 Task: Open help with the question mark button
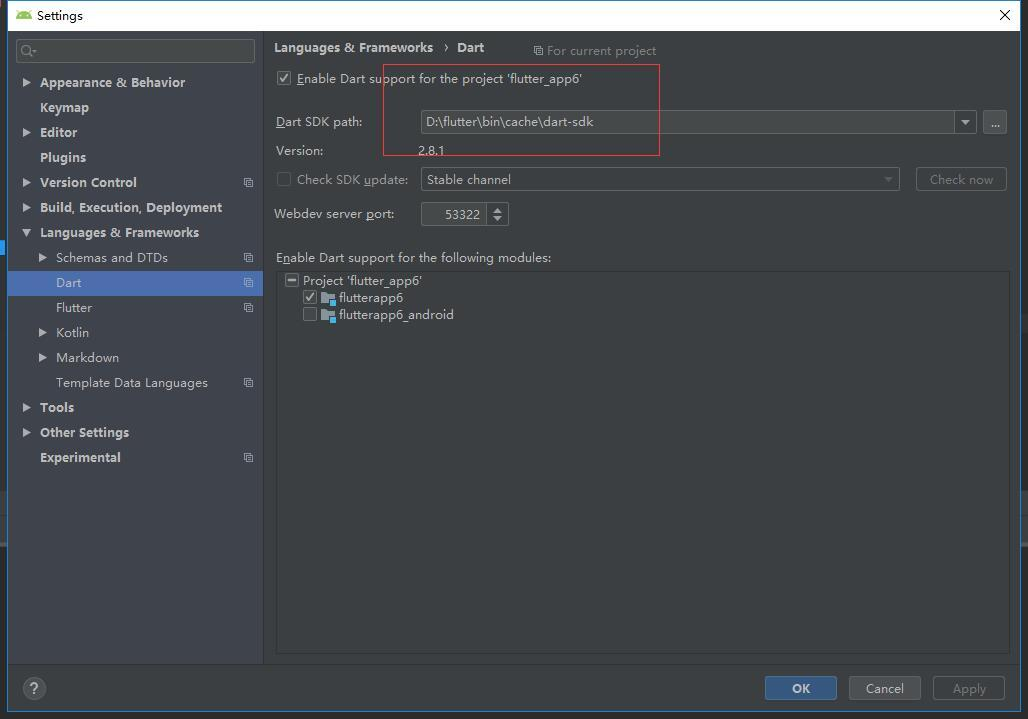pyautogui.click(x=34, y=688)
